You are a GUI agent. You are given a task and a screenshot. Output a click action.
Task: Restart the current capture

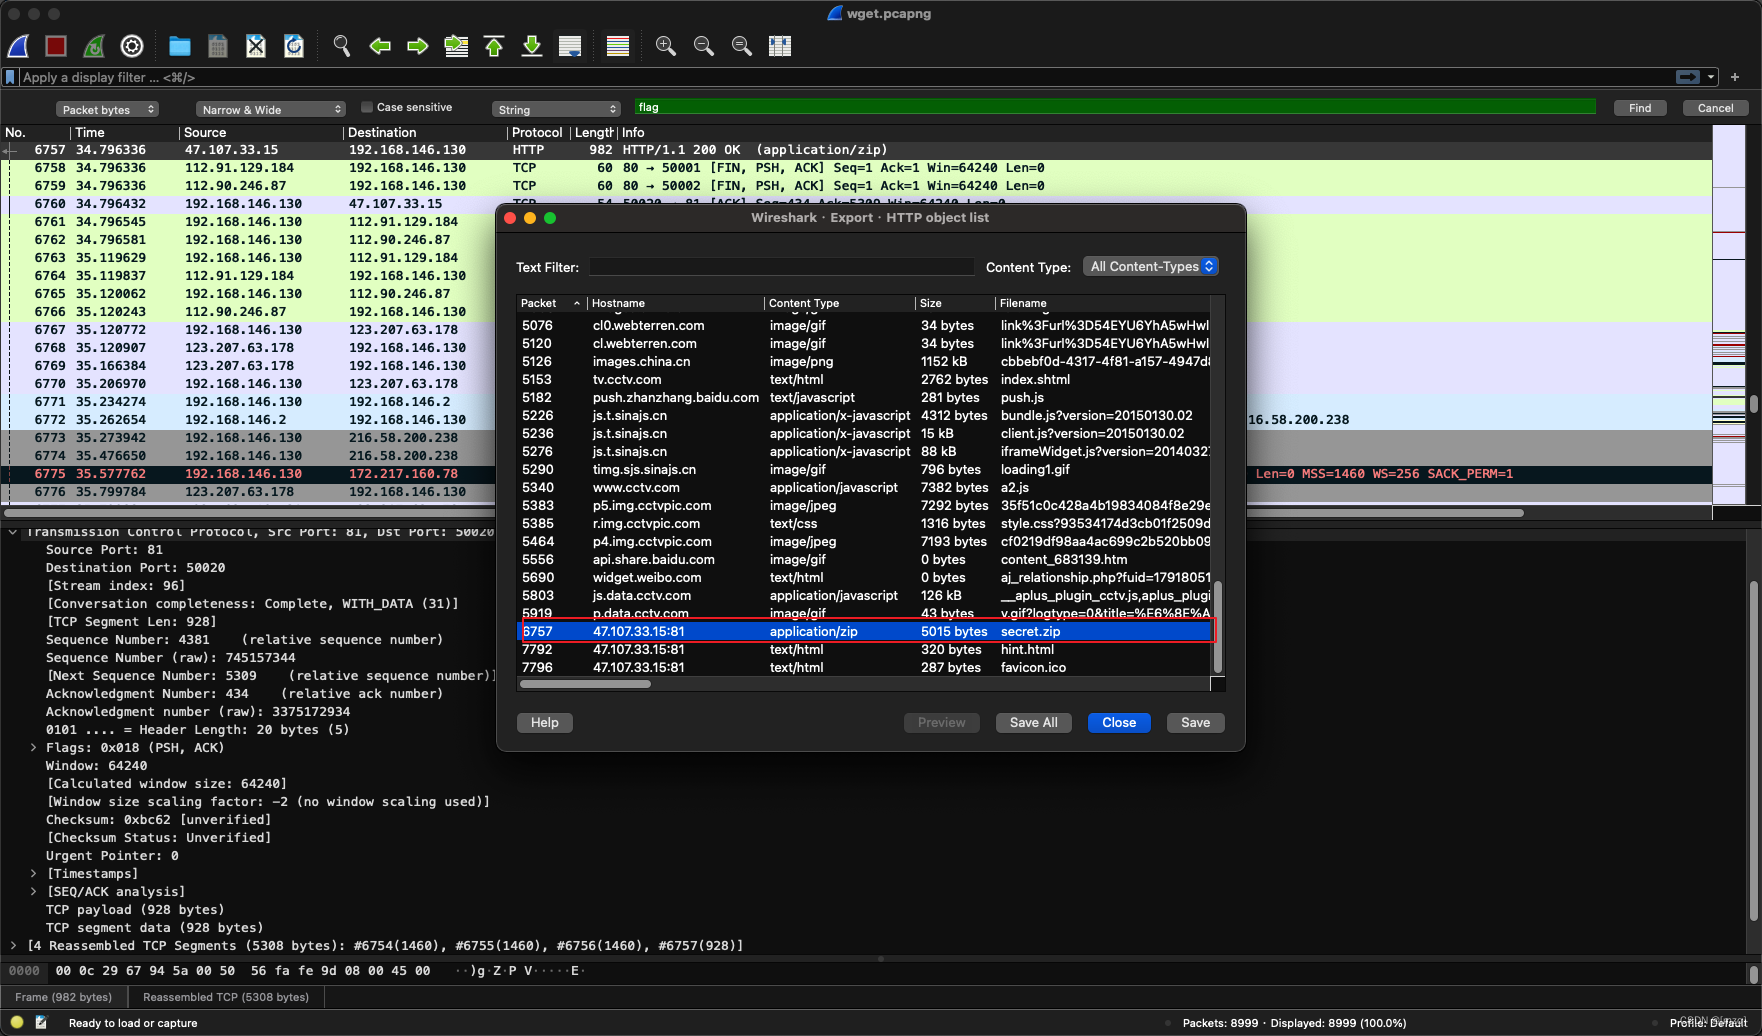coord(94,46)
